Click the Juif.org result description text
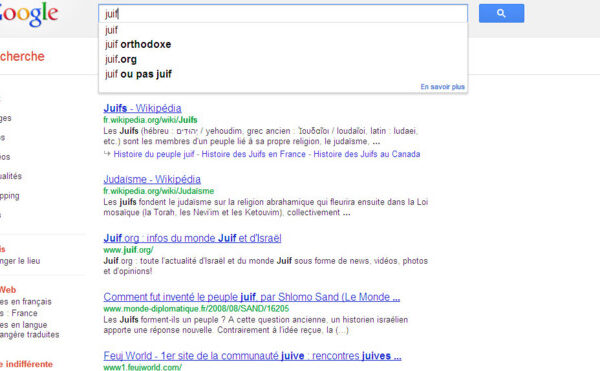 (x=266, y=266)
